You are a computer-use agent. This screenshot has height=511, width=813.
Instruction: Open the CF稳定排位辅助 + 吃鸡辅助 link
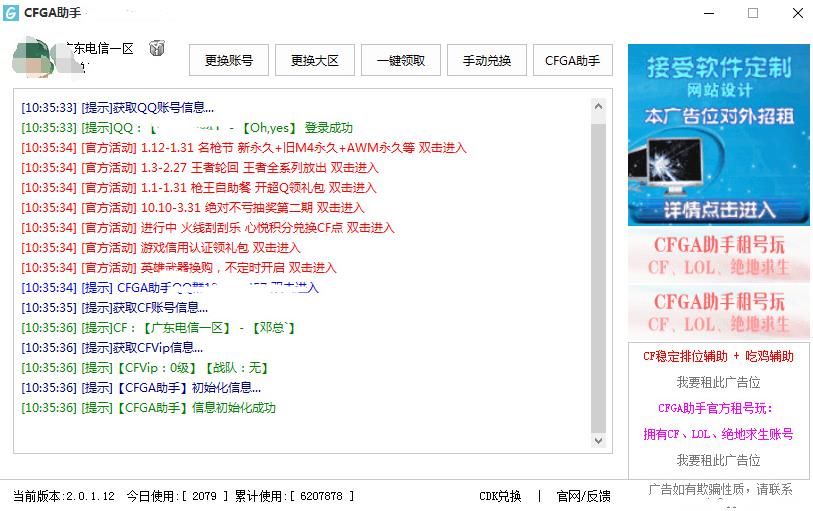click(x=719, y=357)
